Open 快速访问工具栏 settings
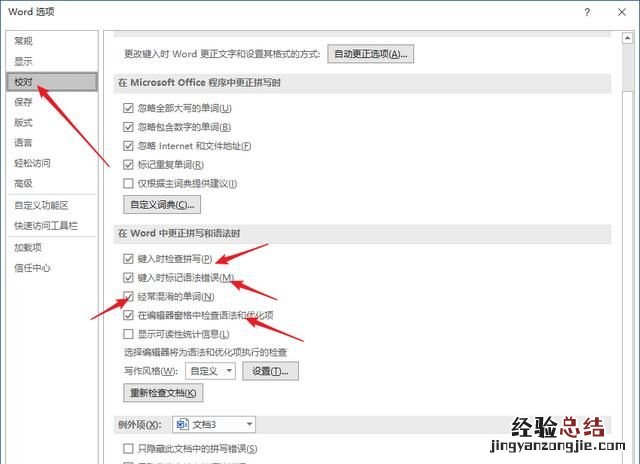The image size is (640, 464). tap(46, 226)
